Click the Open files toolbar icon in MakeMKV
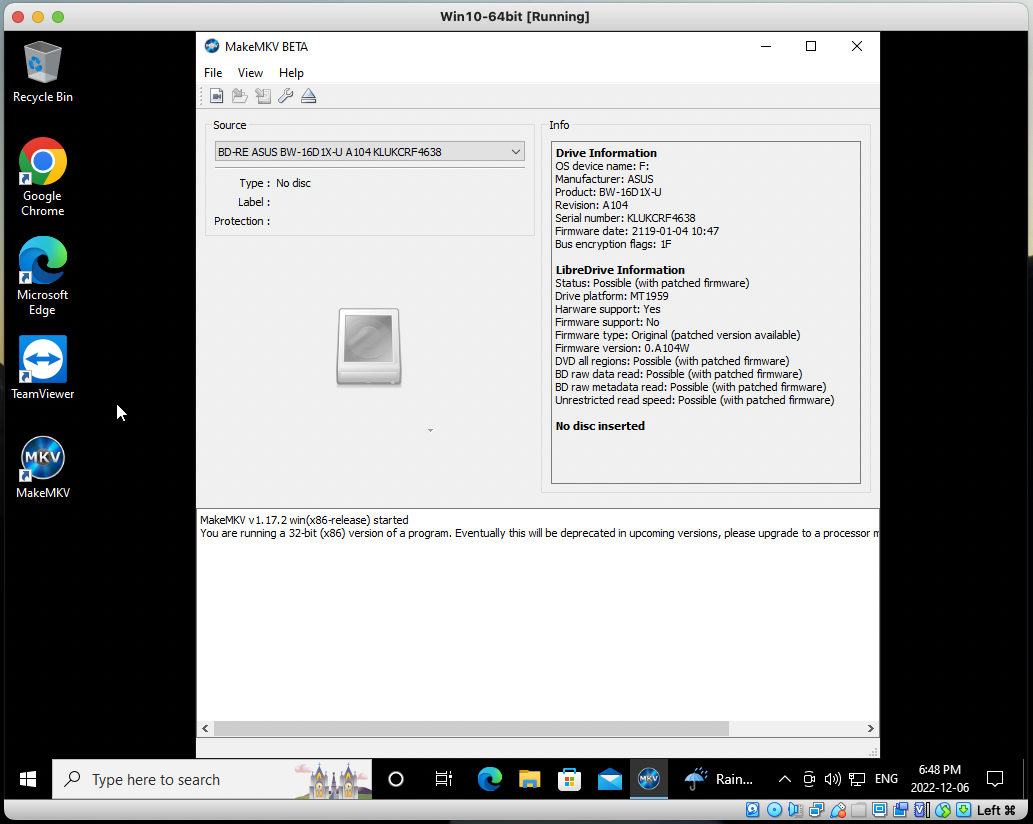This screenshot has width=1033, height=824. click(x=217, y=96)
